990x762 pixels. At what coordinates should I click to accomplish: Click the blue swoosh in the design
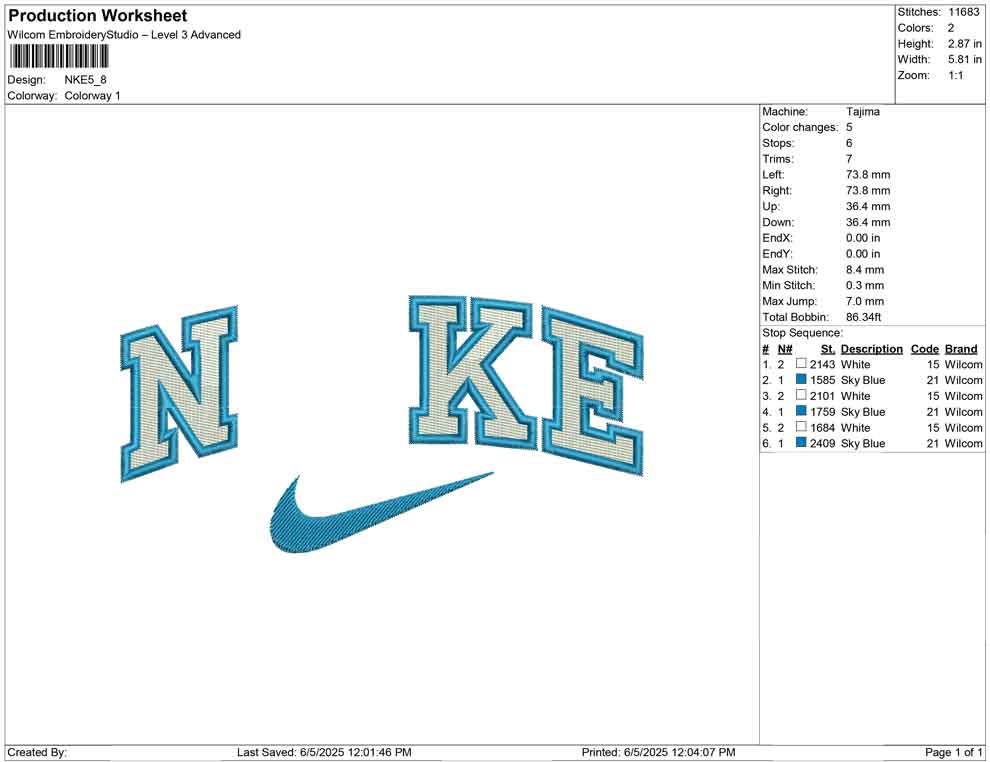(x=381, y=513)
